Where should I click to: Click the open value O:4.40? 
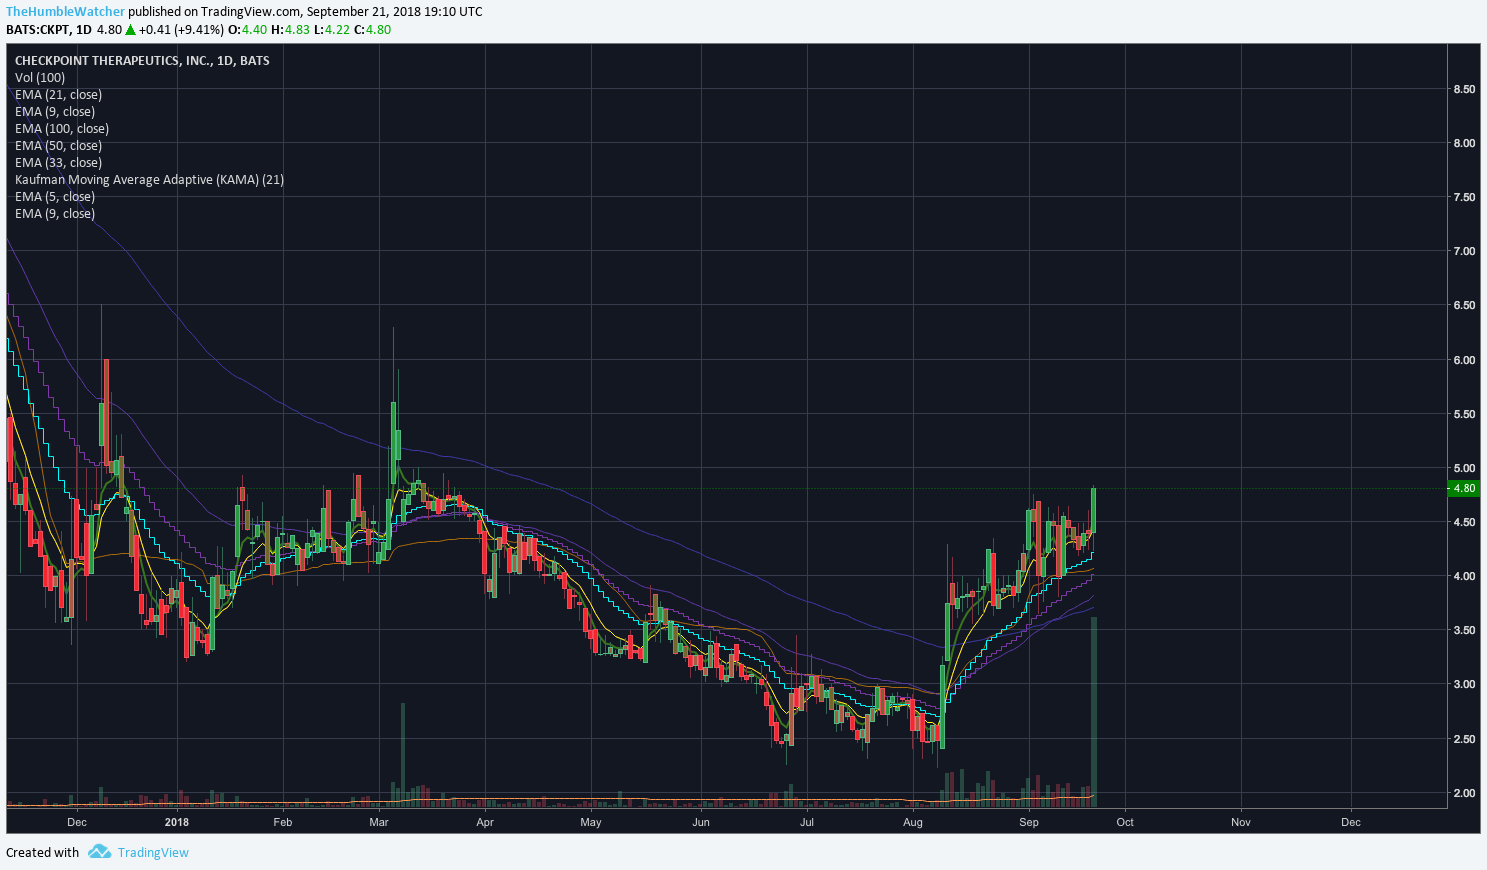246,29
